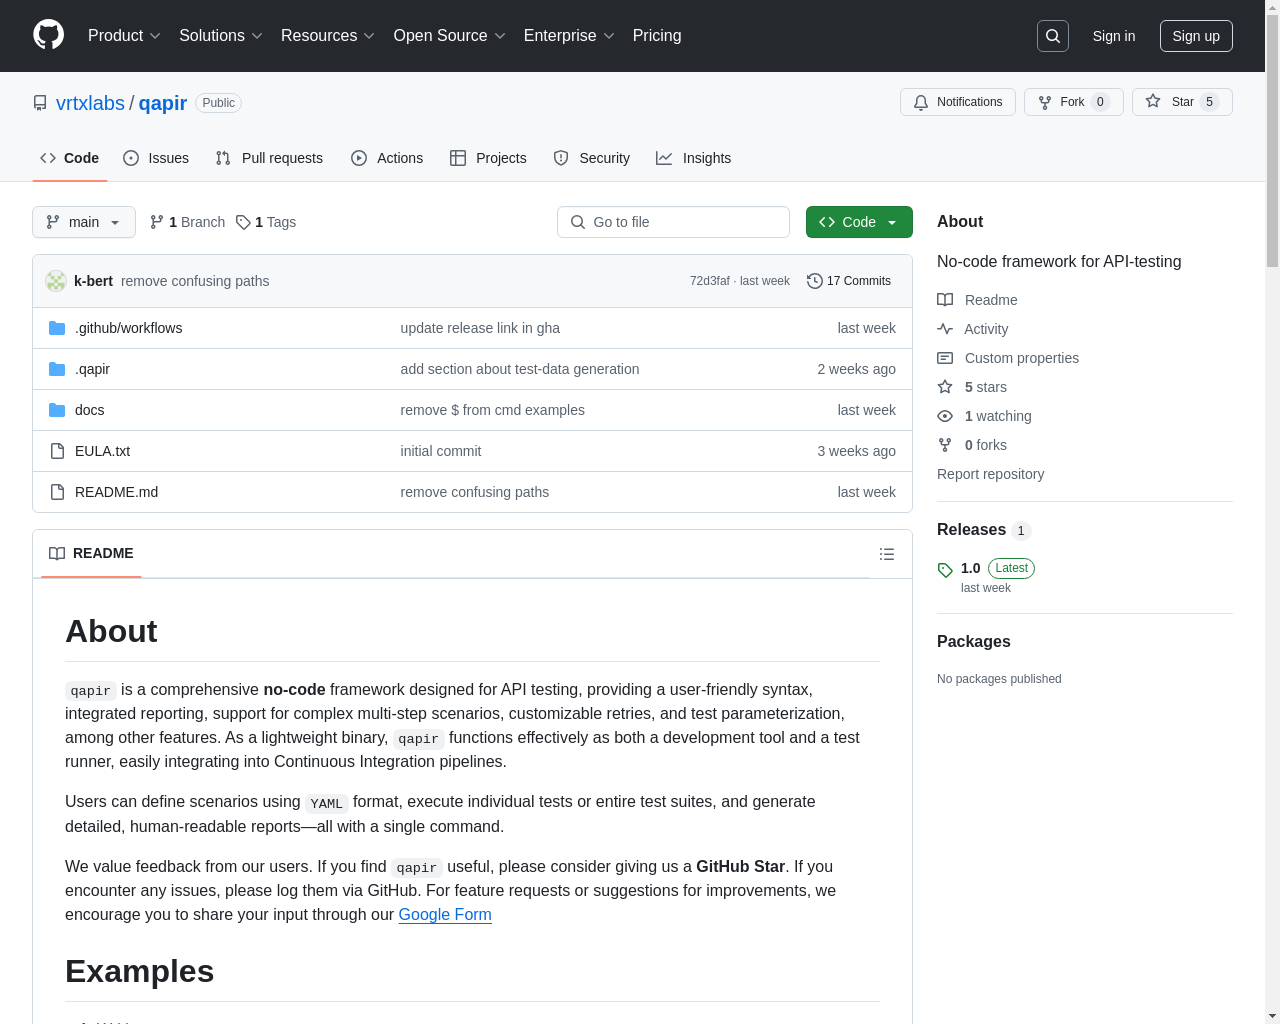
Task: Expand the Resources menu
Action: coord(328,36)
